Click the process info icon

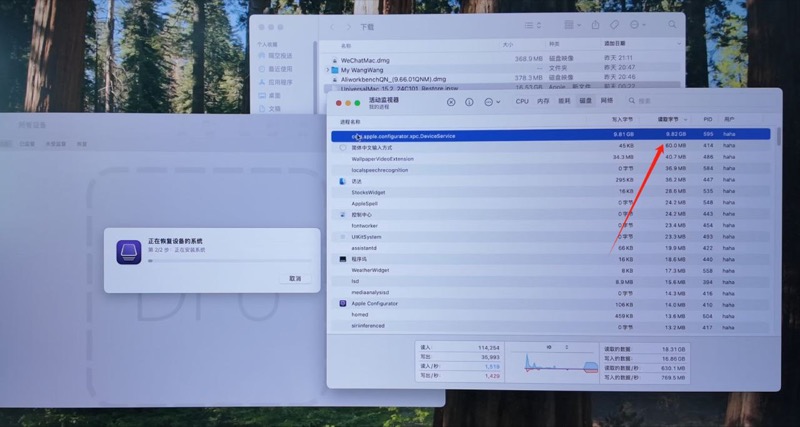[469, 101]
